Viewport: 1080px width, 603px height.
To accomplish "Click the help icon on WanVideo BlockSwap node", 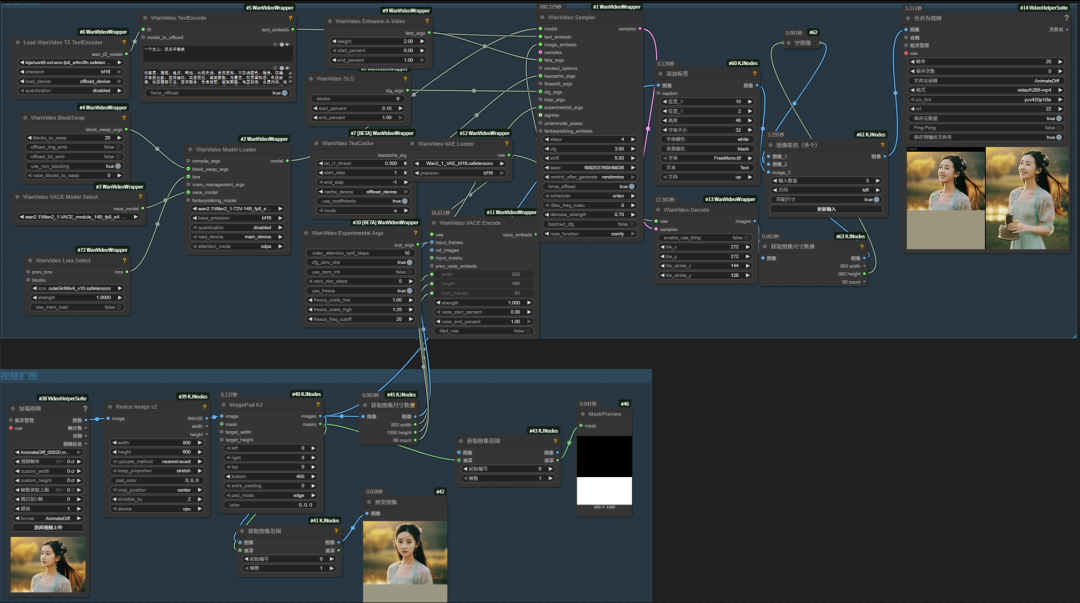I will click(x=124, y=118).
